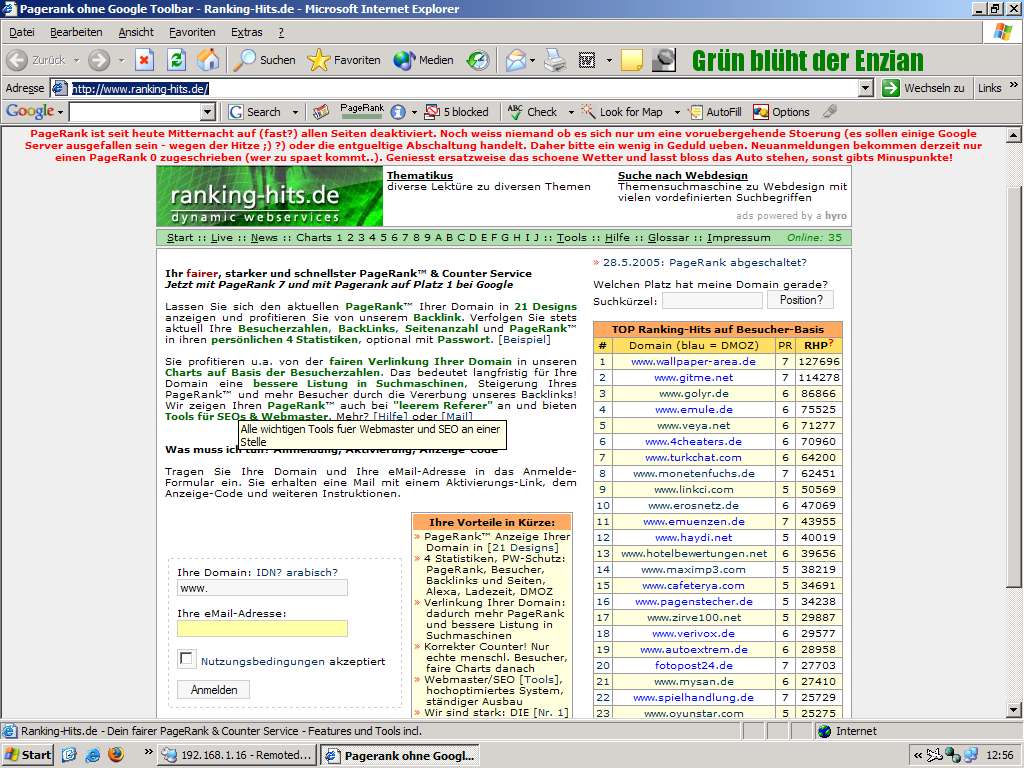
Task: Expand the Back button history dropdown
Action: 76,60
